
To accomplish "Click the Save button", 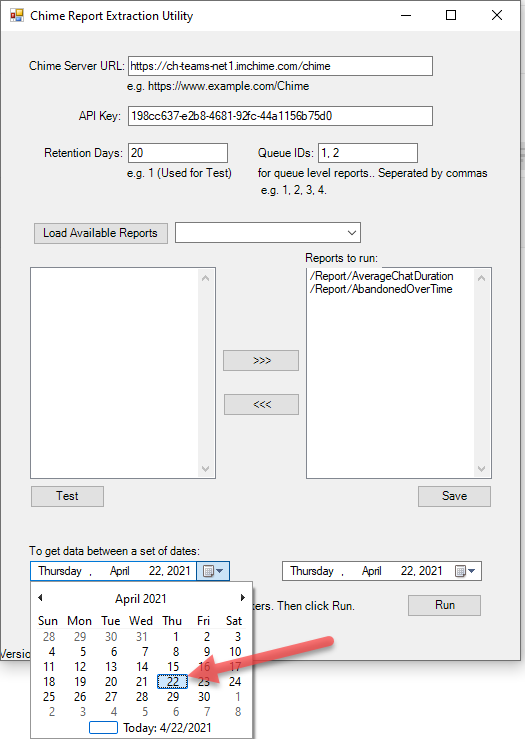I will 454,496.
